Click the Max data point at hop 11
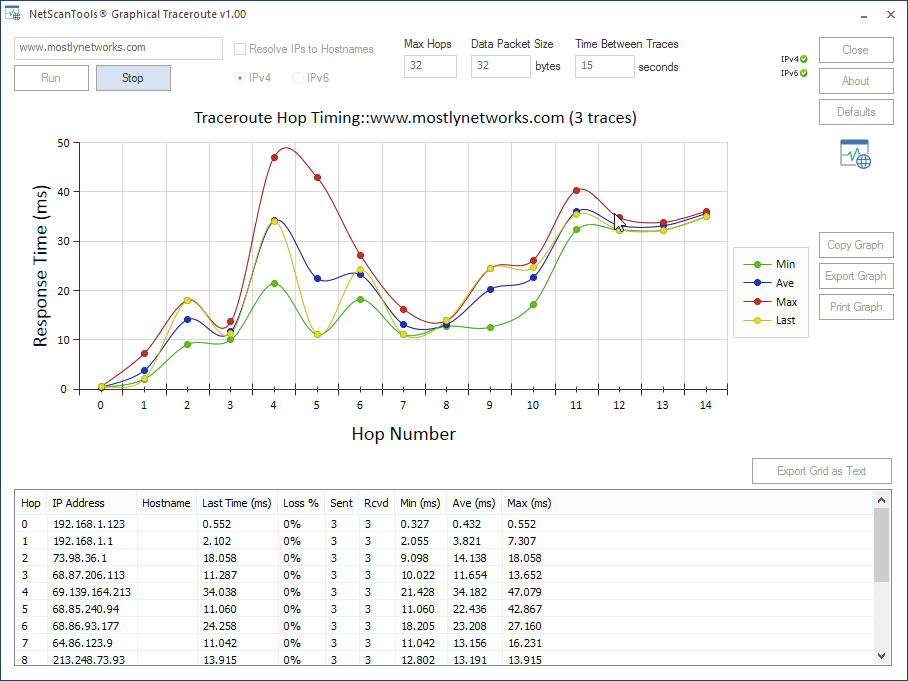This screenshot has width=908, height=681. (x=576, y=191)
